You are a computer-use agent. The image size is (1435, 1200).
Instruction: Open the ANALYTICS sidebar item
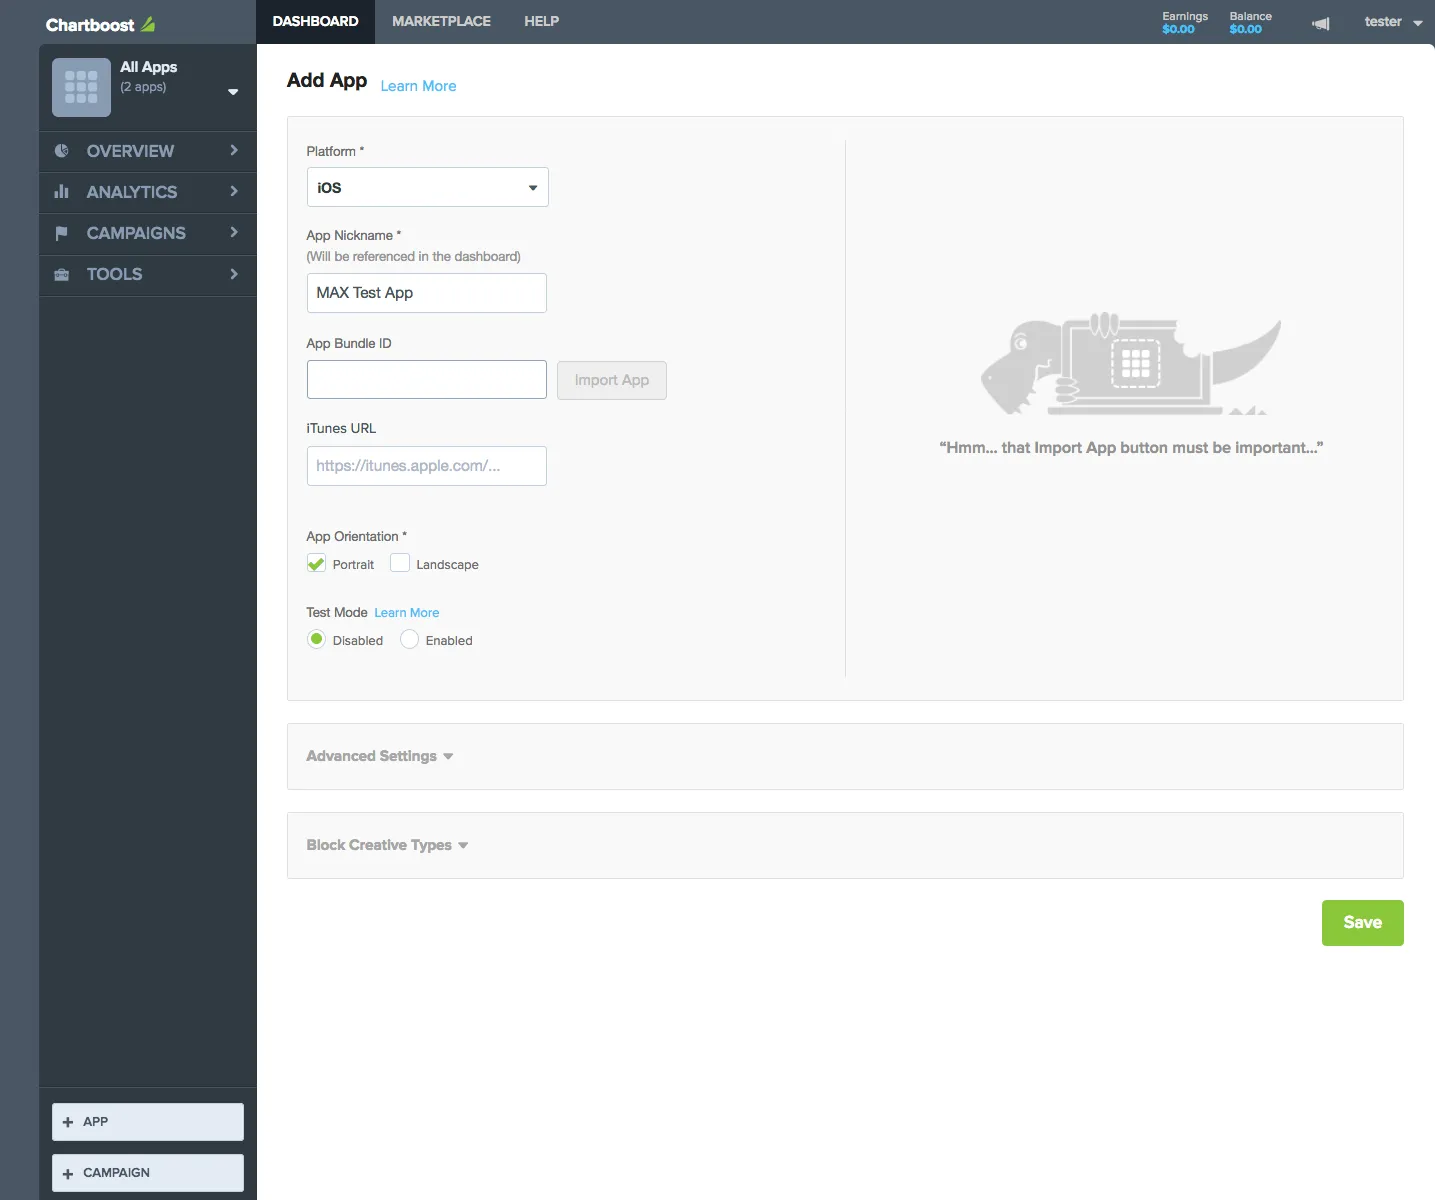(148, 192)
